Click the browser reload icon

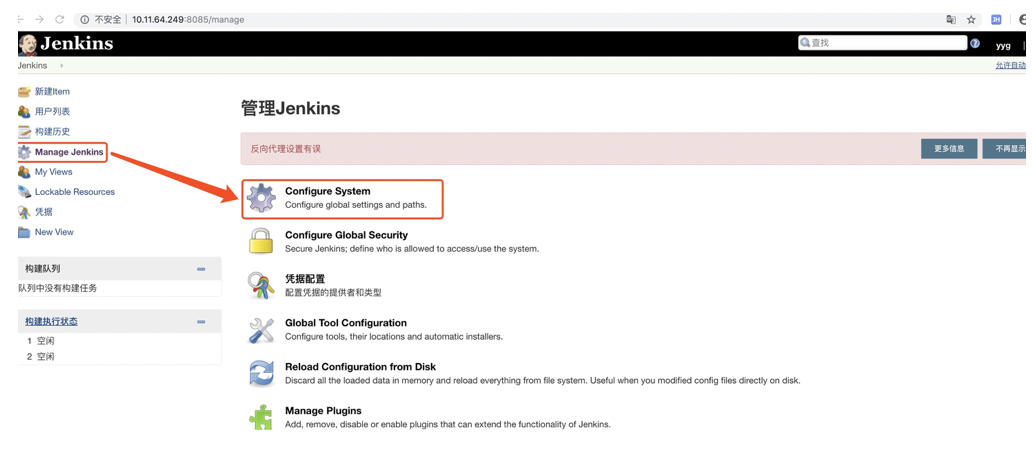click(59, 20)
